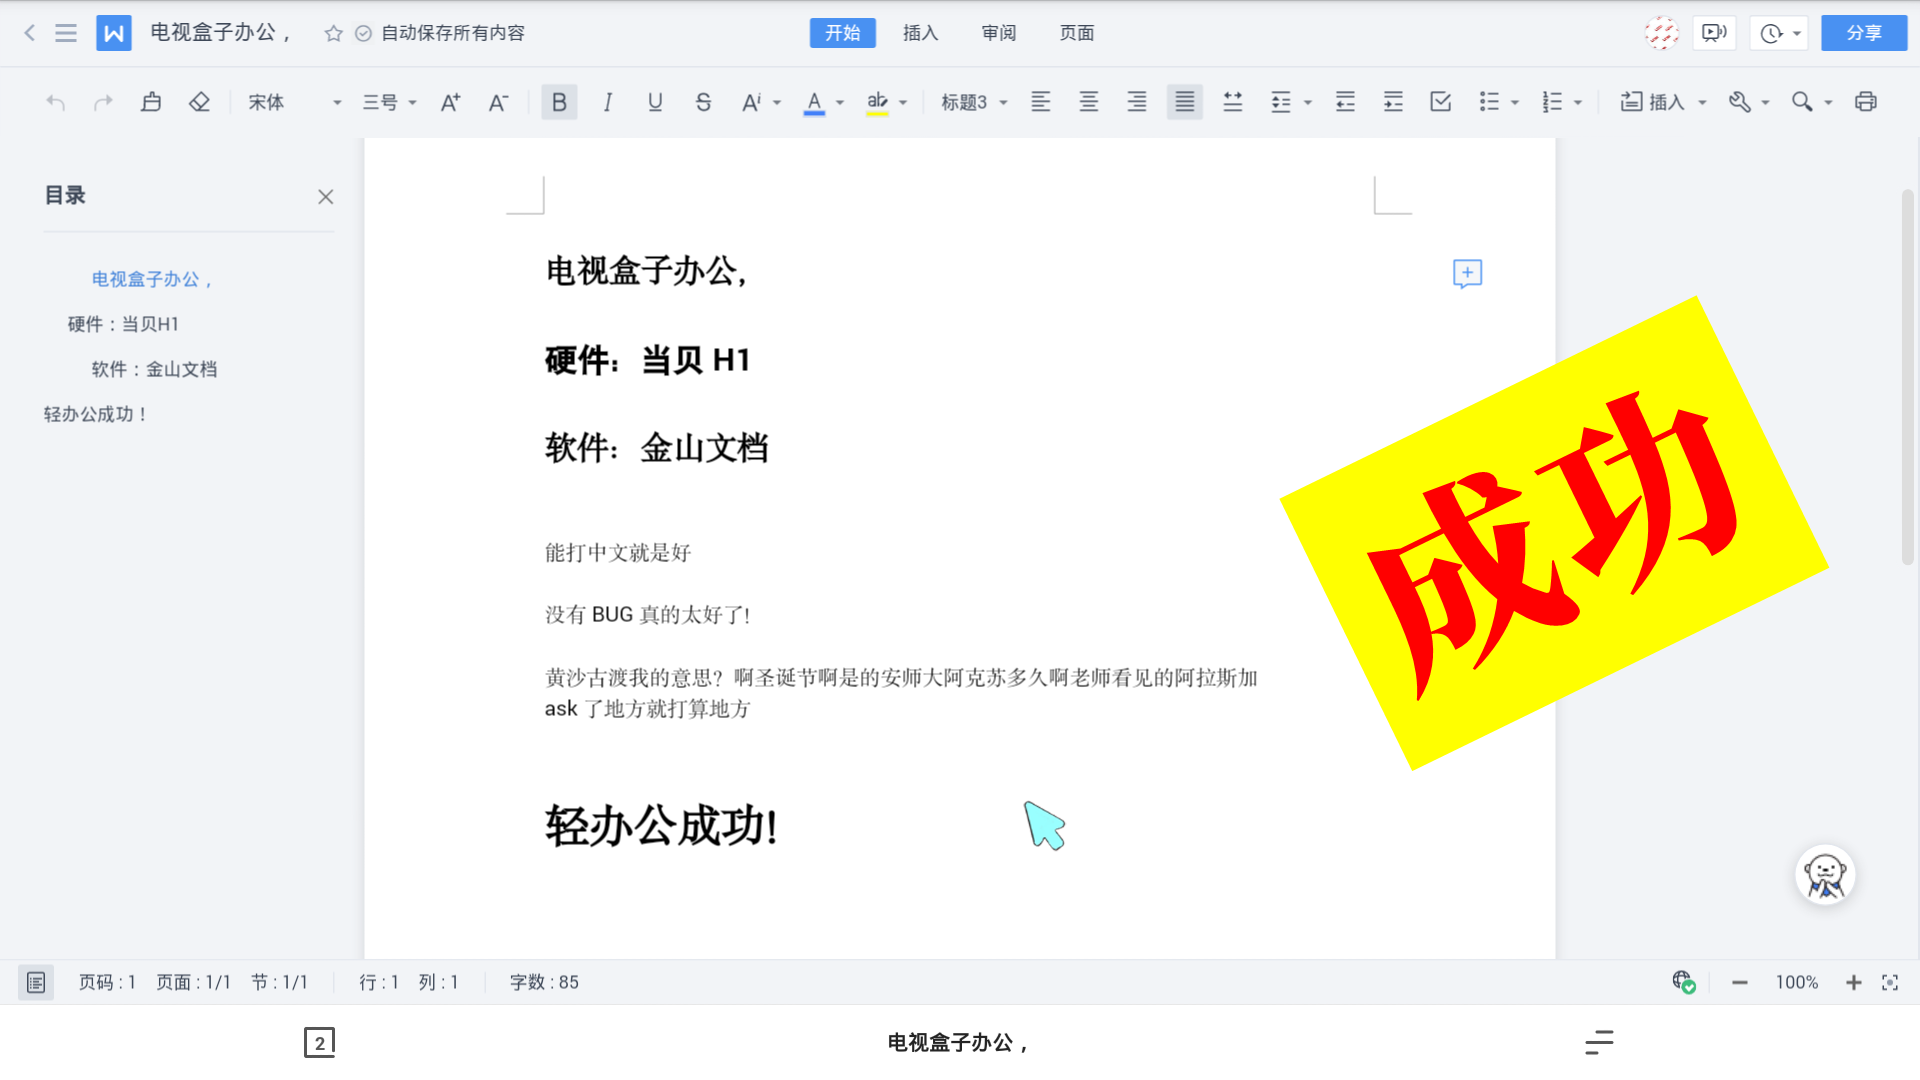This screenshot has height=1080, width=1920.
Task: Click the redo icon
Action: pos(103,102)
